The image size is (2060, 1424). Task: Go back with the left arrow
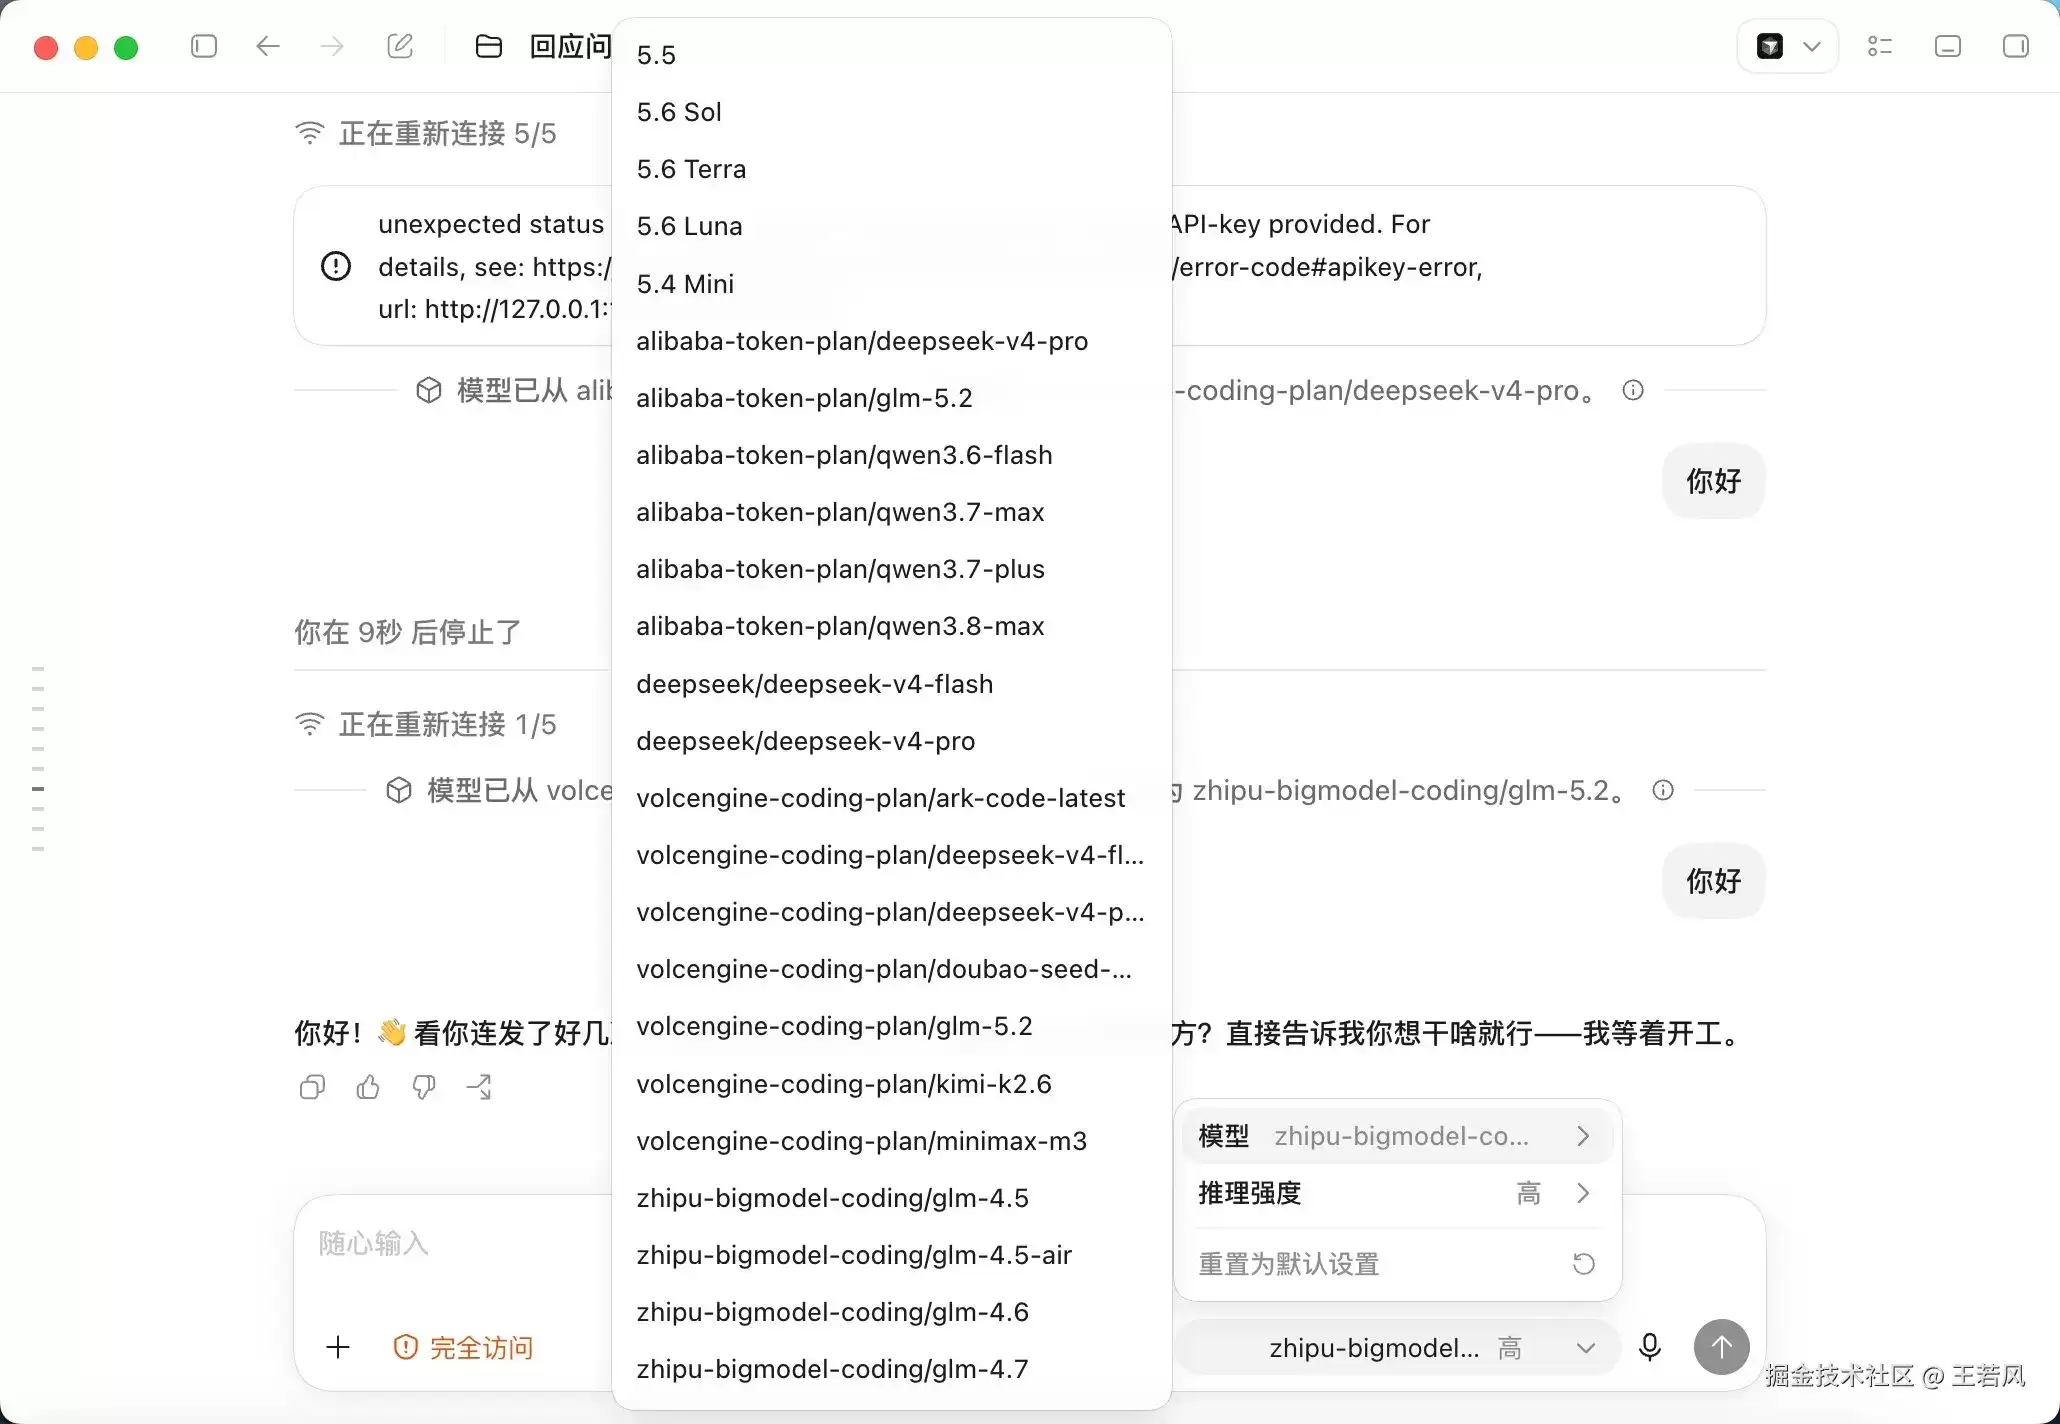click(x=267, y=46)
